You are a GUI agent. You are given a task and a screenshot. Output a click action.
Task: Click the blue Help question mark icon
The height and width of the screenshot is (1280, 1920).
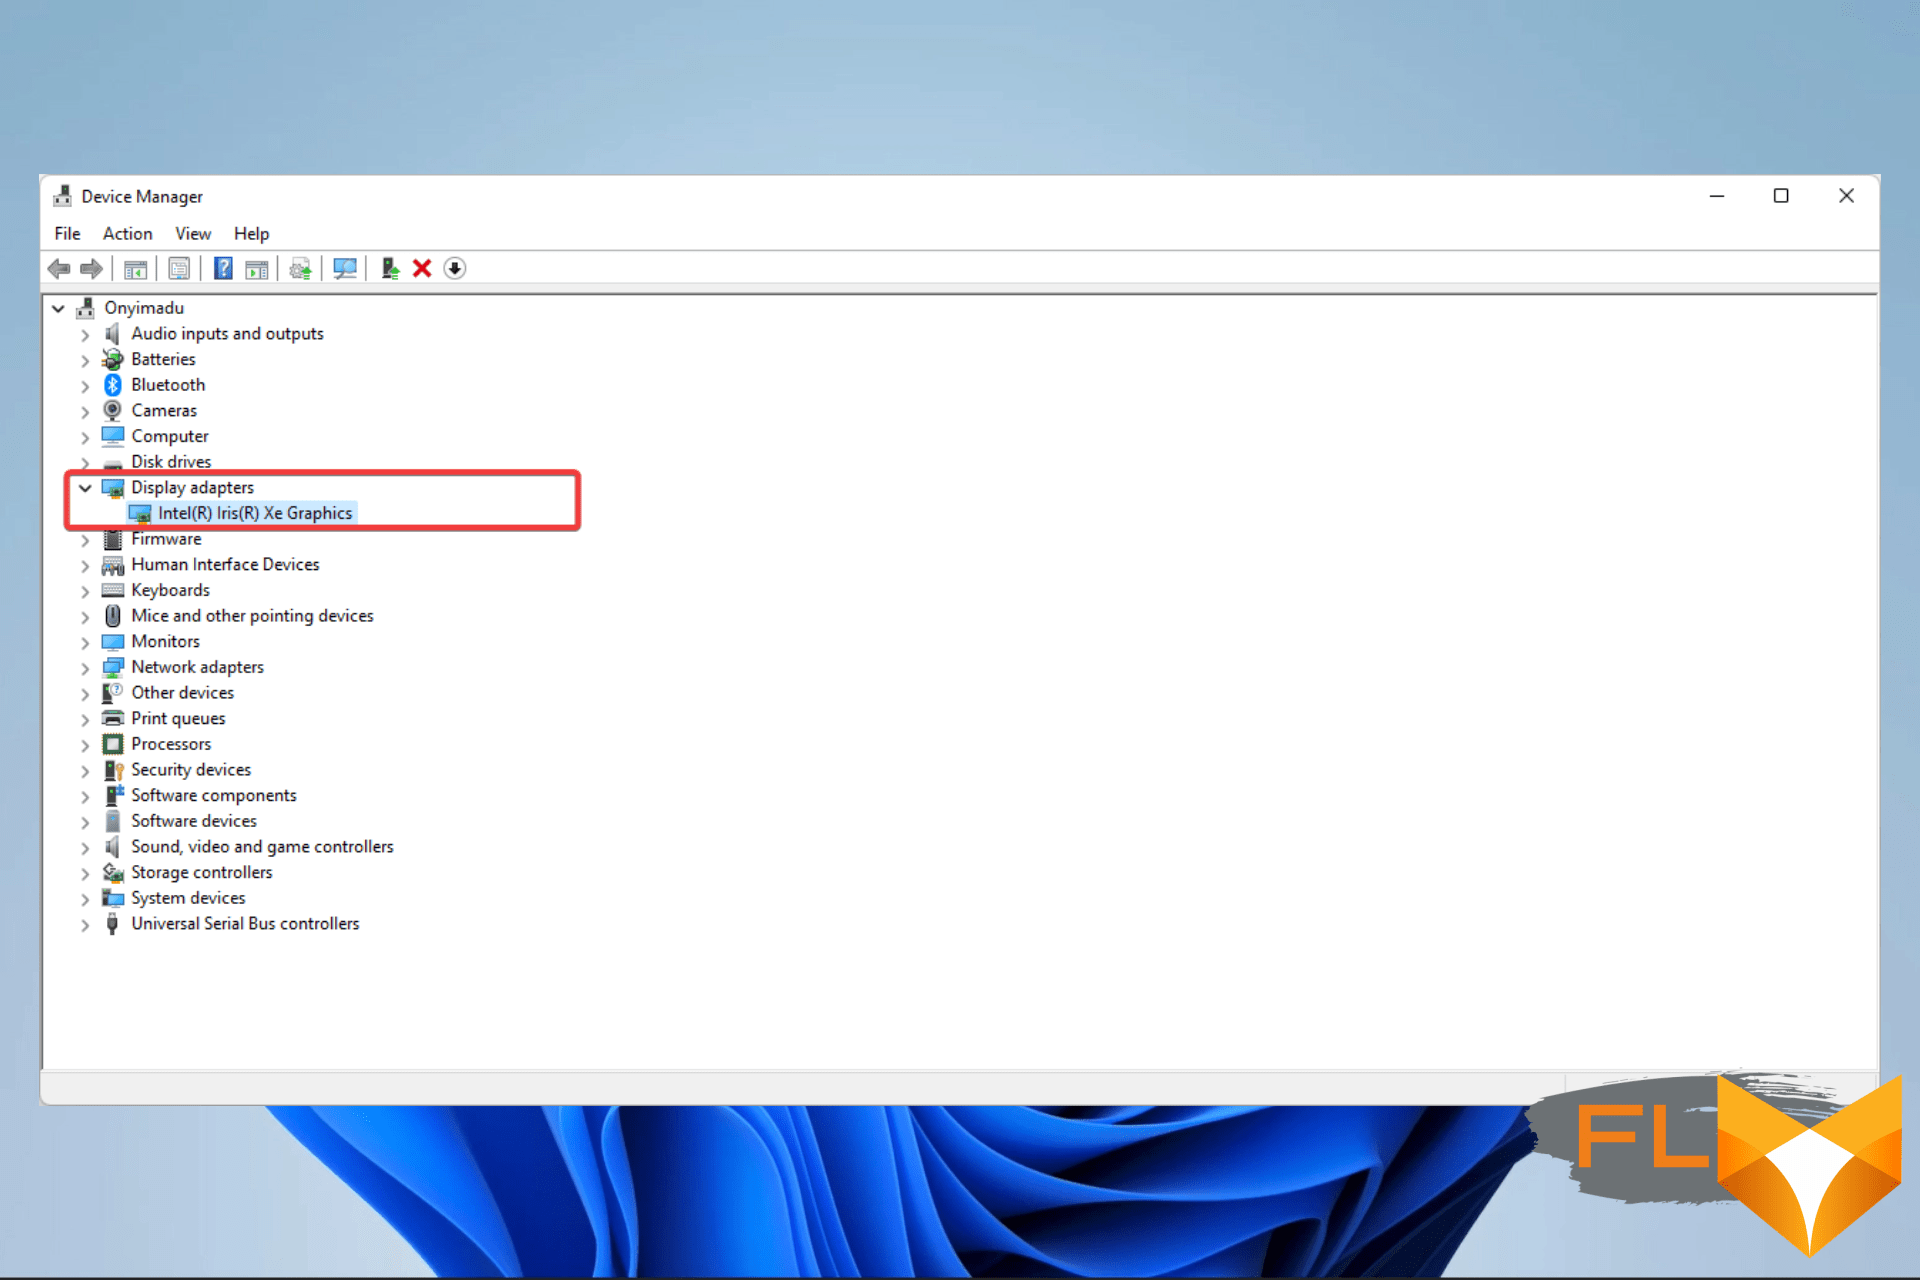(223, 268)
